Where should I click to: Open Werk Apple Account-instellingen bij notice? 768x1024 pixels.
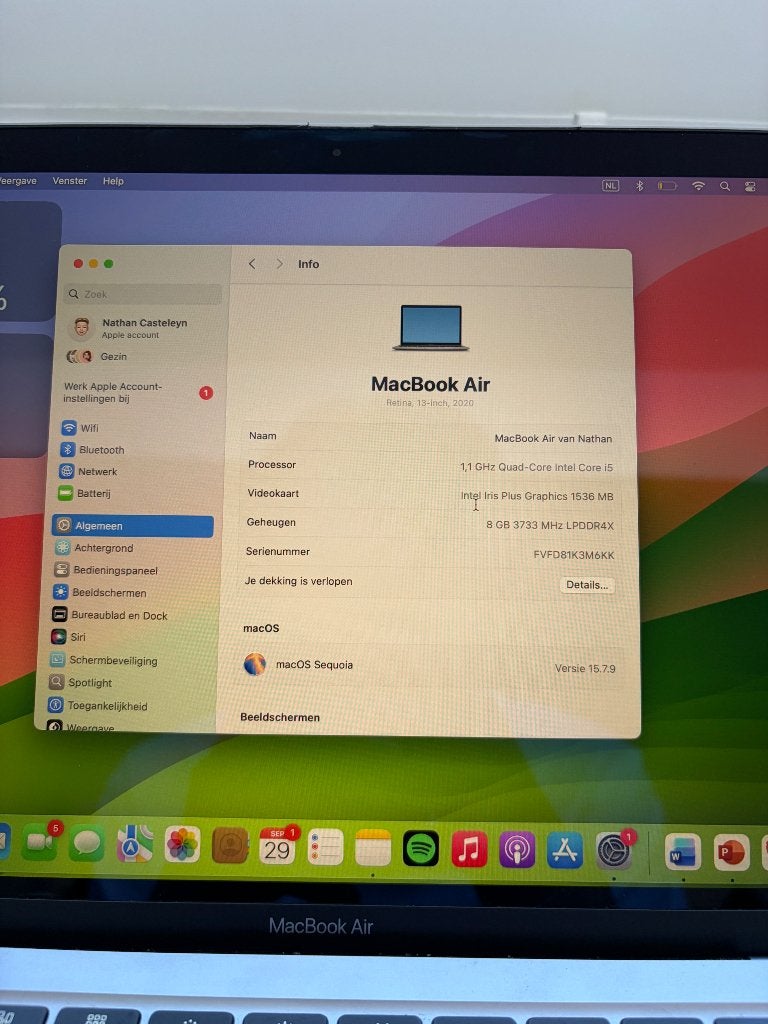click(x=138, y=392)
